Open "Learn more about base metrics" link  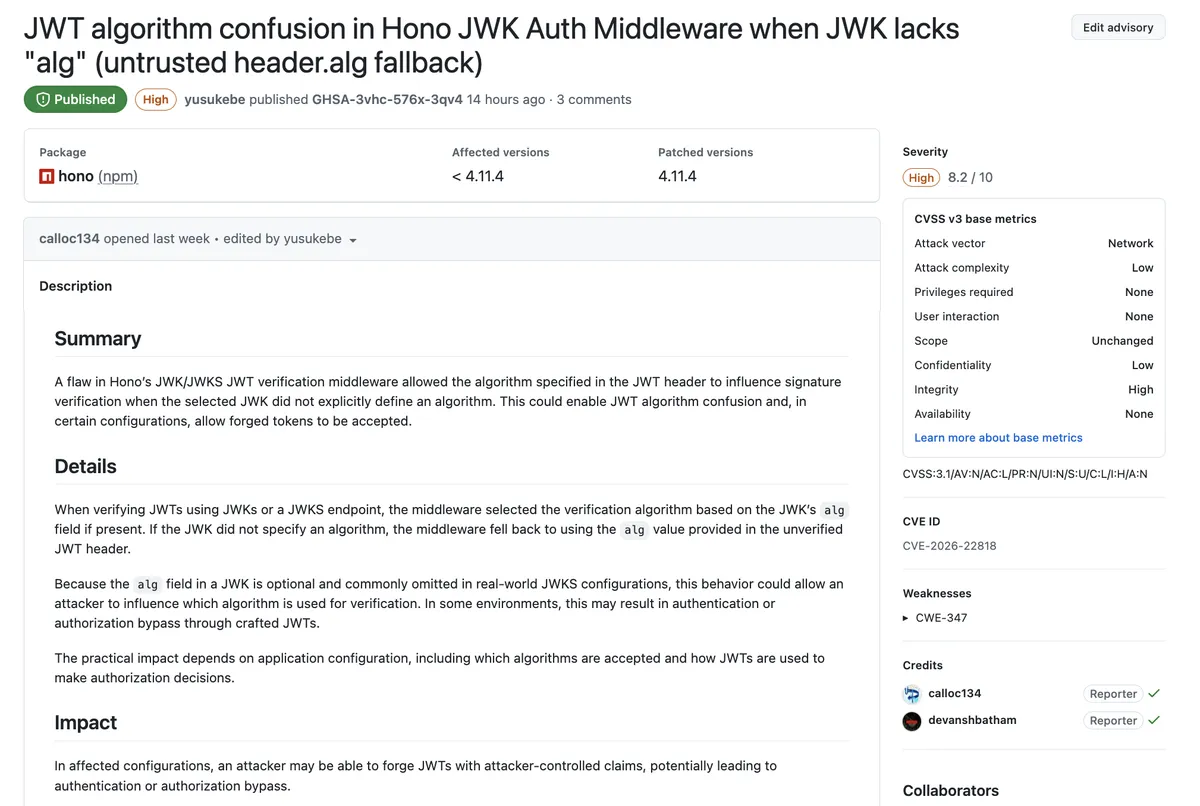click(x=998, y=438)
